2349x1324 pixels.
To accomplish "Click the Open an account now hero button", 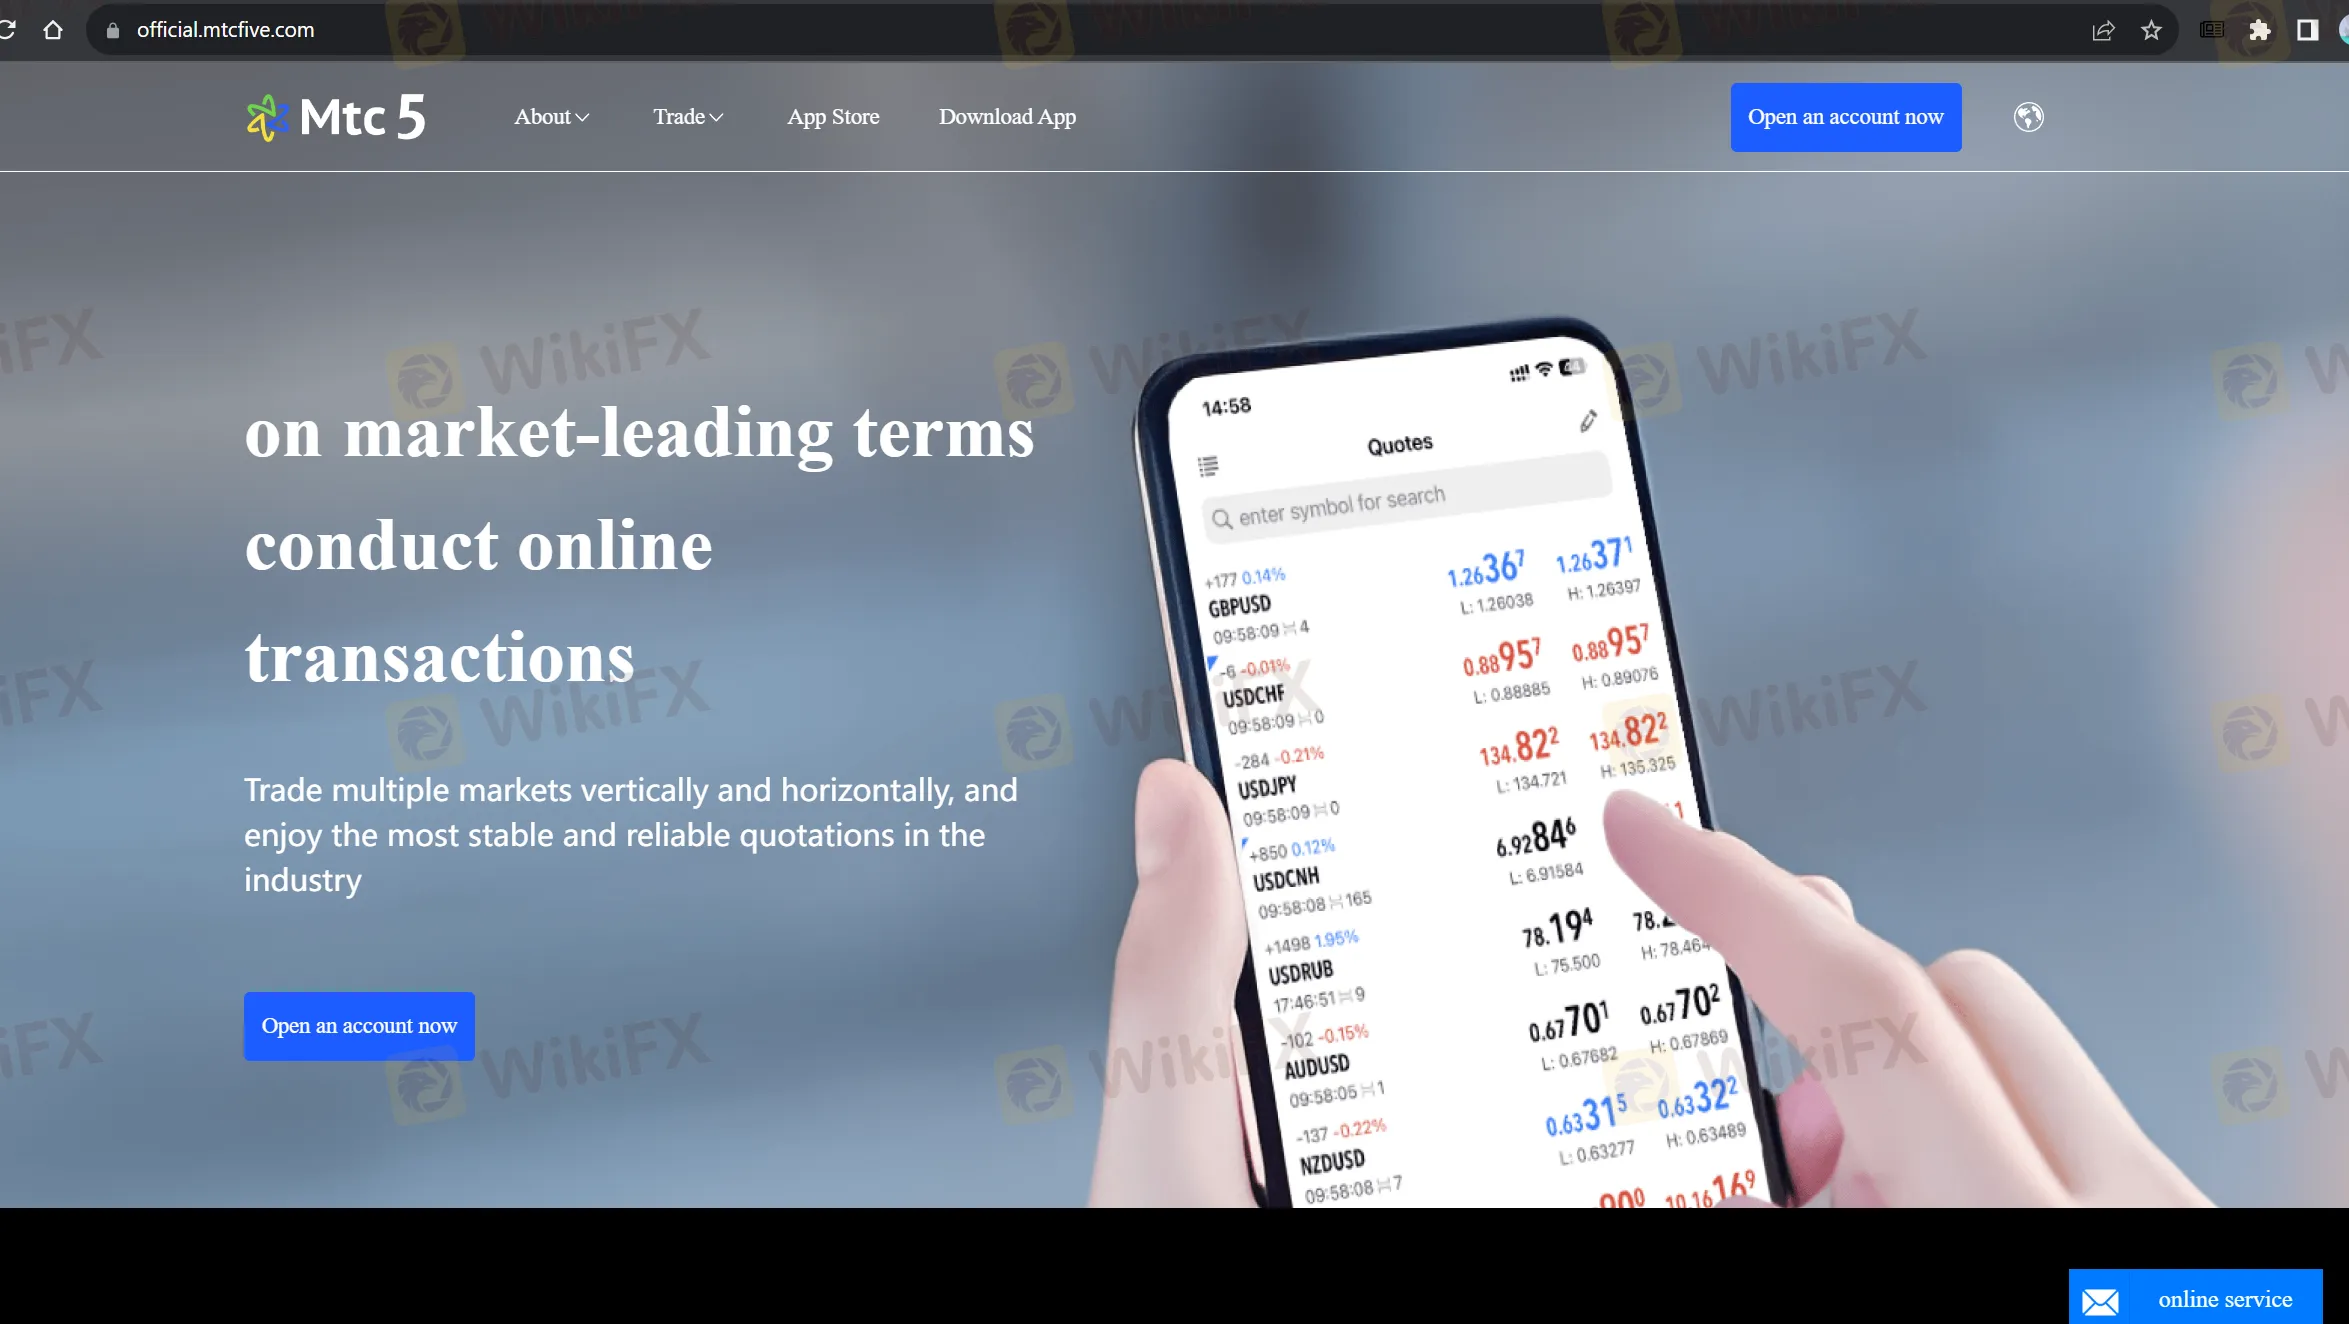I will click(358, 1026).
